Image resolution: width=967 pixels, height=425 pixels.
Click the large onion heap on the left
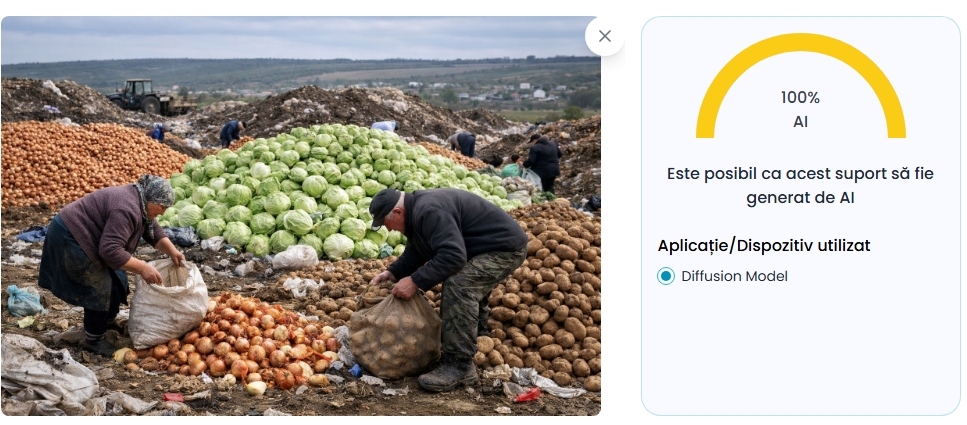[x=86, y=162]
